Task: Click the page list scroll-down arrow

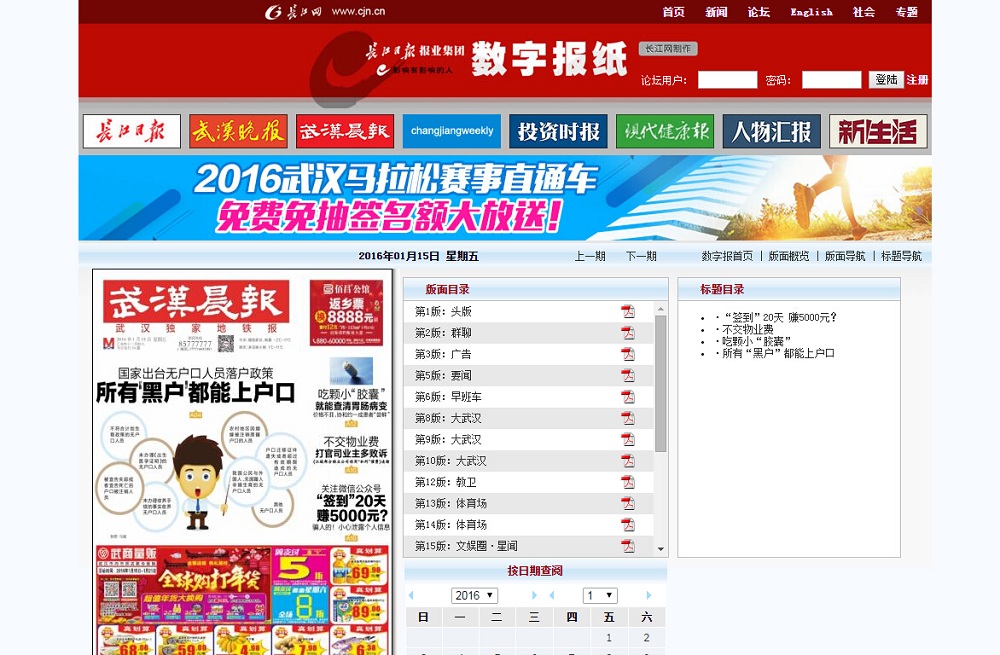Action: pyautogui.click(x=661, y=548)
